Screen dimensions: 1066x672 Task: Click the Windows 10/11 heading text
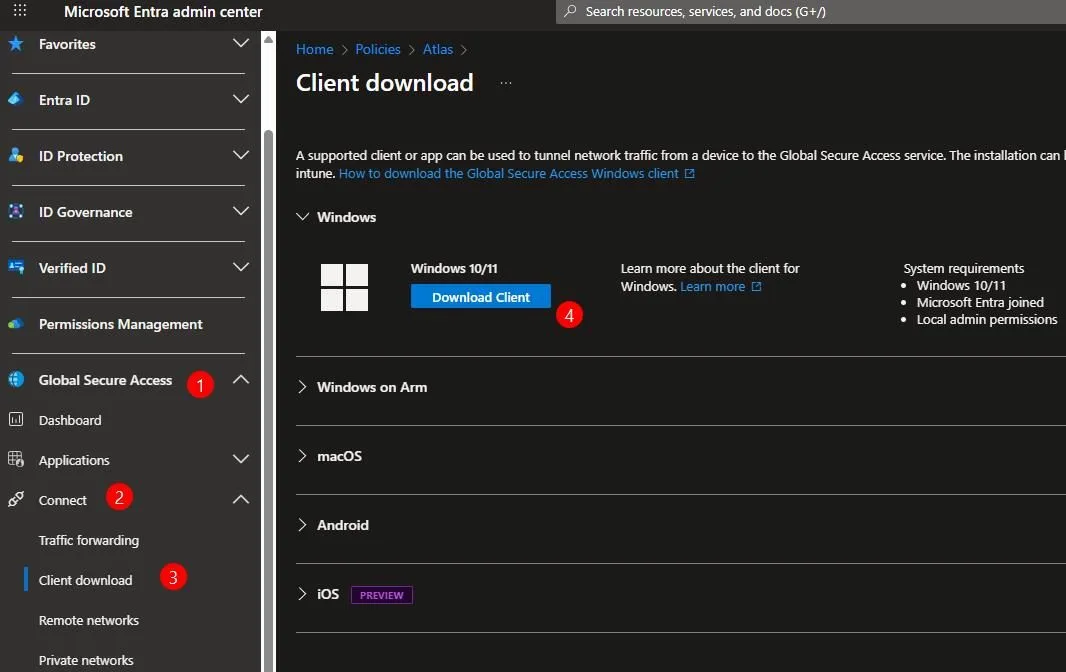[454, 269]
